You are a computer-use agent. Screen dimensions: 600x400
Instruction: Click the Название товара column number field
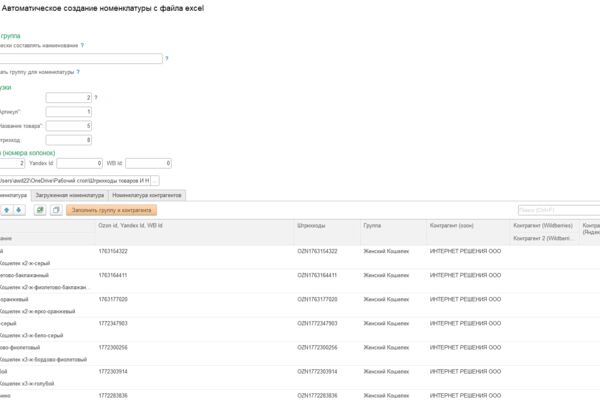tap(69, 126)
